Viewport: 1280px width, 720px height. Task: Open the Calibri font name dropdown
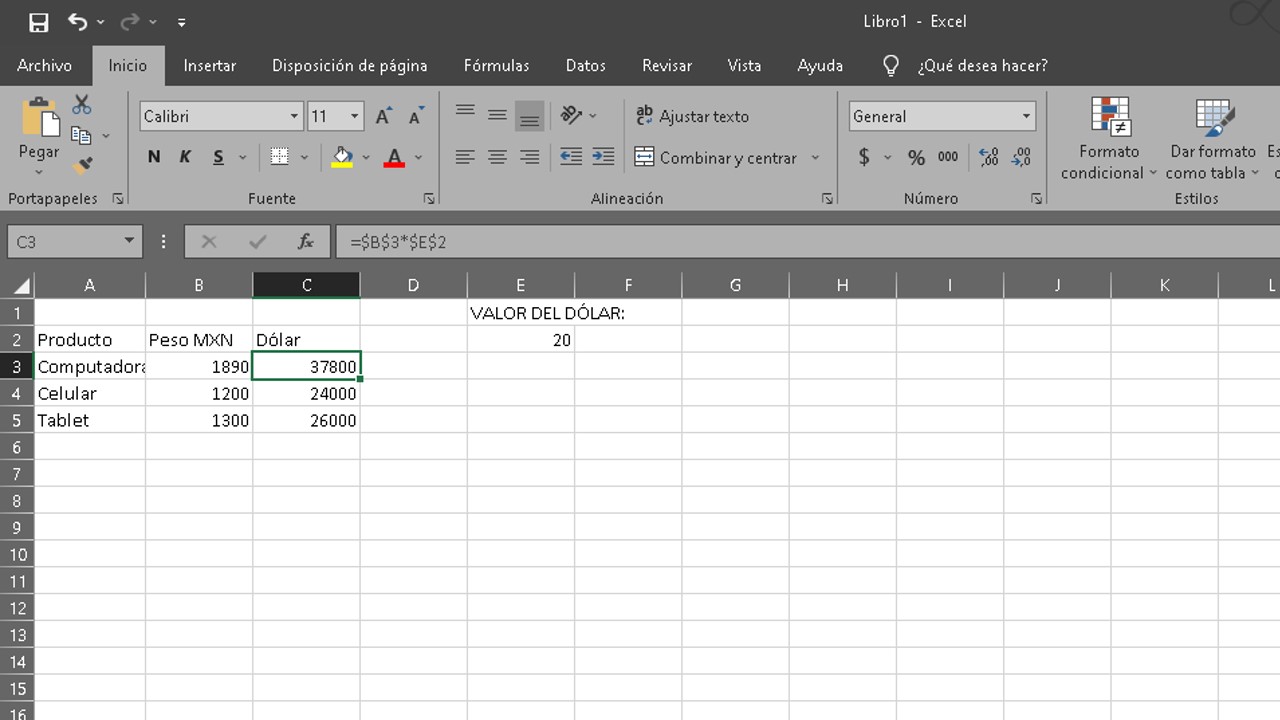[294, 117]
